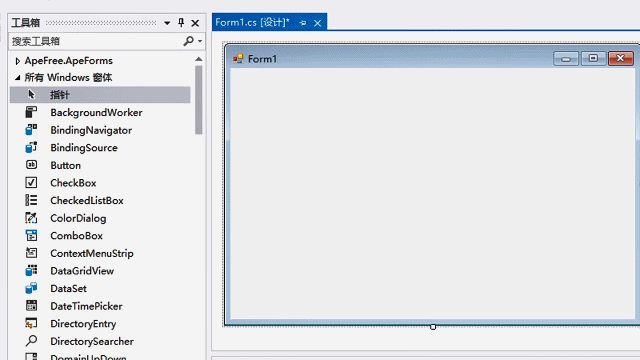This screenshot has height=360, width=640.
Task: Click the toolbox scrollbar up arrow
Action: (199, 60)
